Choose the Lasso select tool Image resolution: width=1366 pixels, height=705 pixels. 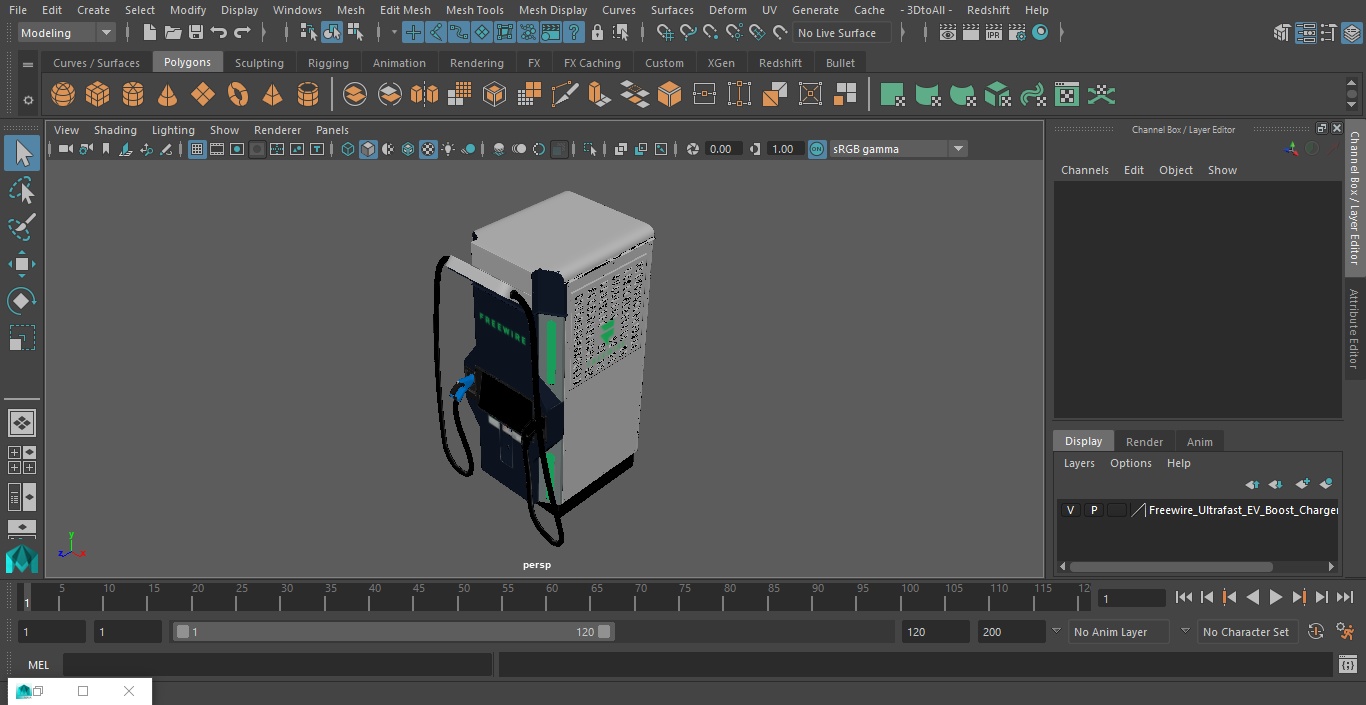[x=21, y=190]
